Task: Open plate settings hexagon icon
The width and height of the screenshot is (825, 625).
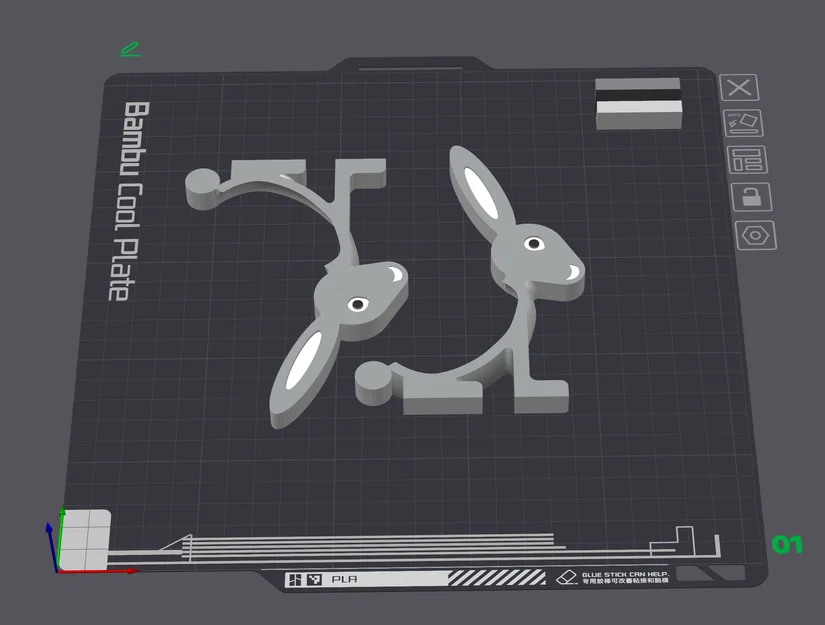Action: click(x=756, y=235)
